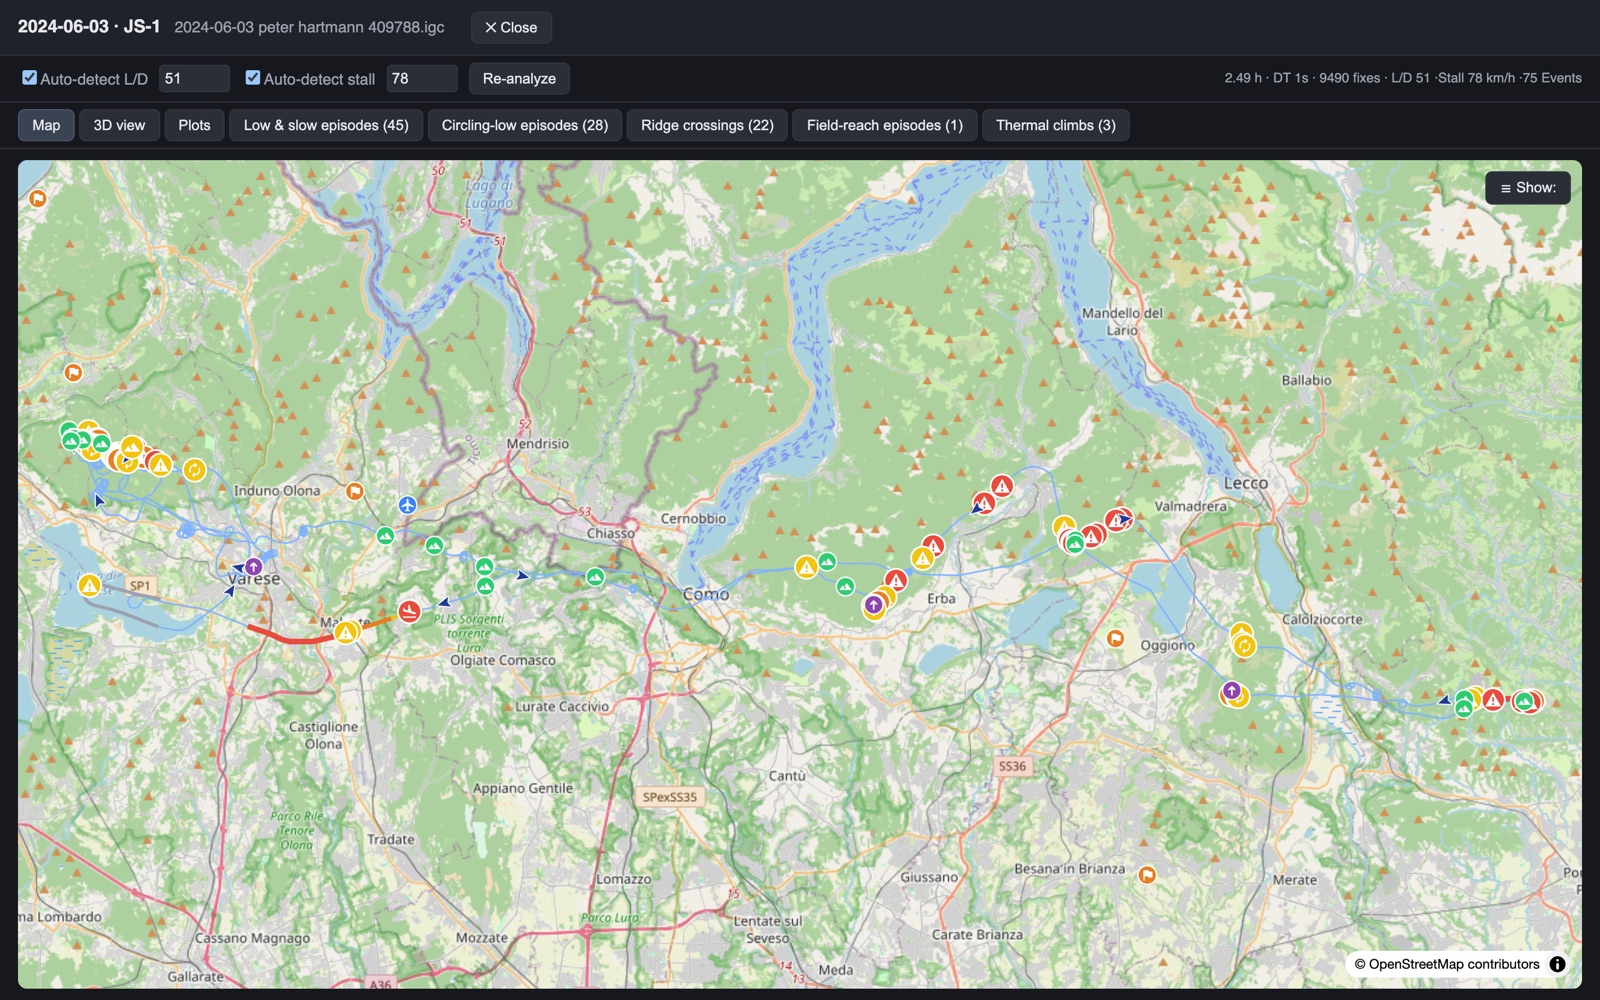Click the orange flag marker near Besana in Brianza
Screen dimensions: 1600x1000
pos(1147,875)
